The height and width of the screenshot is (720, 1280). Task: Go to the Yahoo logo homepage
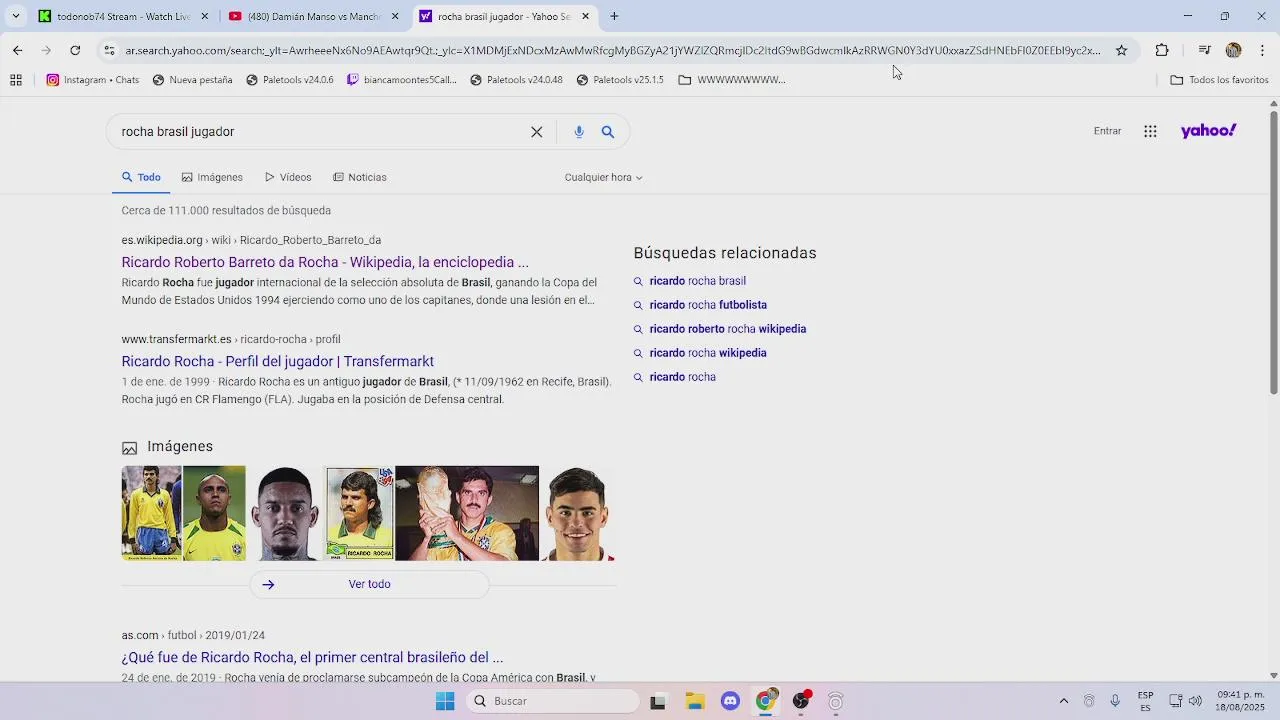pos(1208,131)
